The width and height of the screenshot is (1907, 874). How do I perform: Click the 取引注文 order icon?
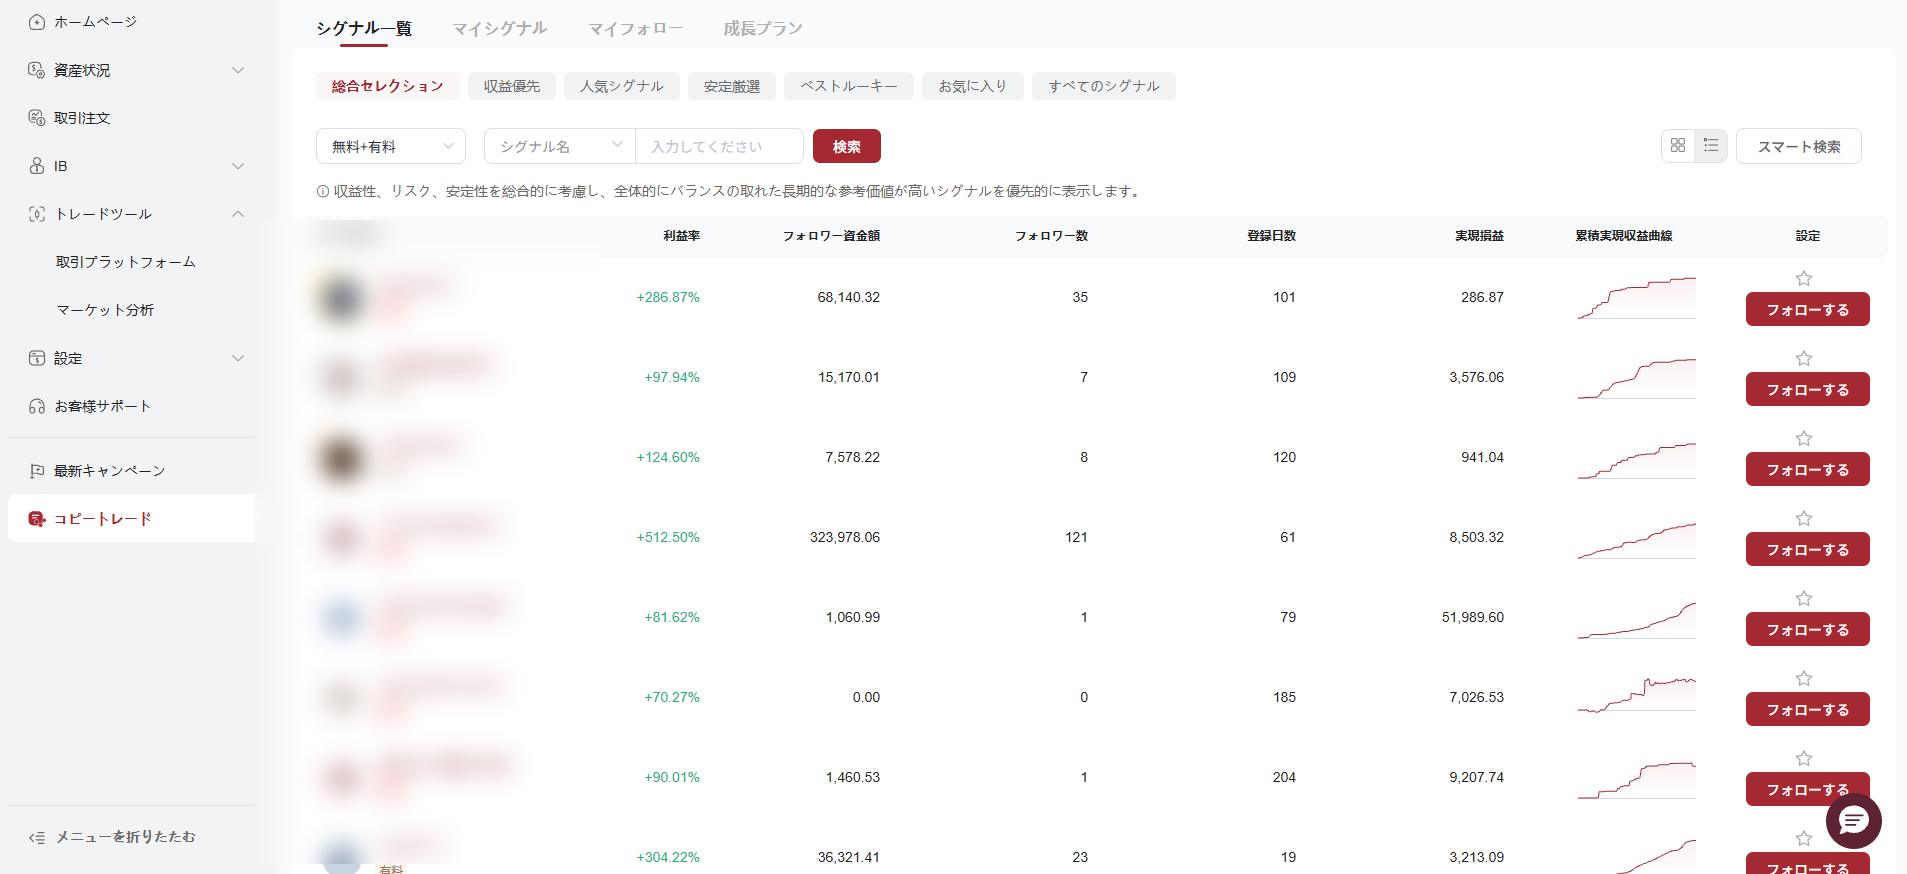(37, 118)
